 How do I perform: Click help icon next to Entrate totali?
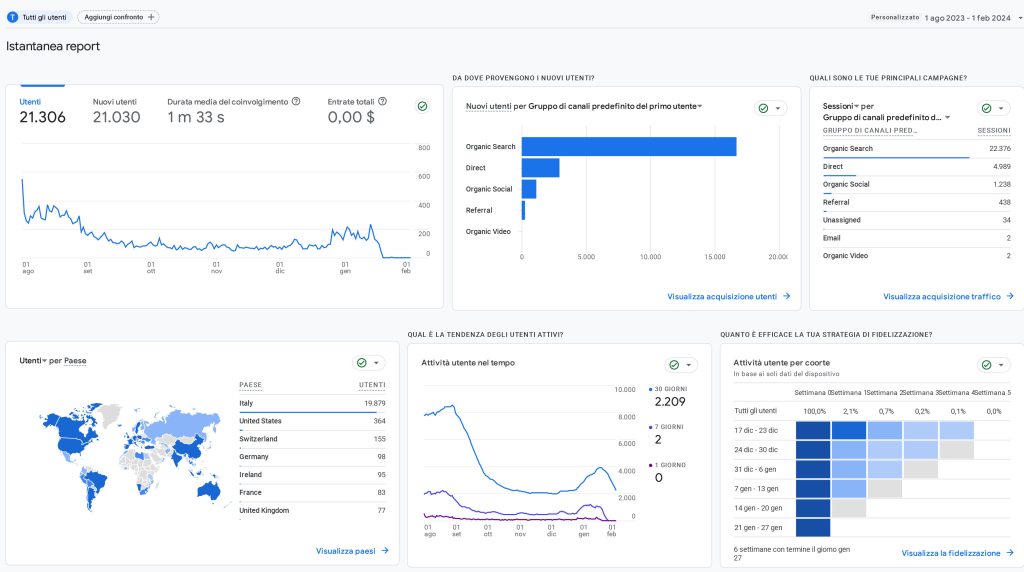[382, 102]
